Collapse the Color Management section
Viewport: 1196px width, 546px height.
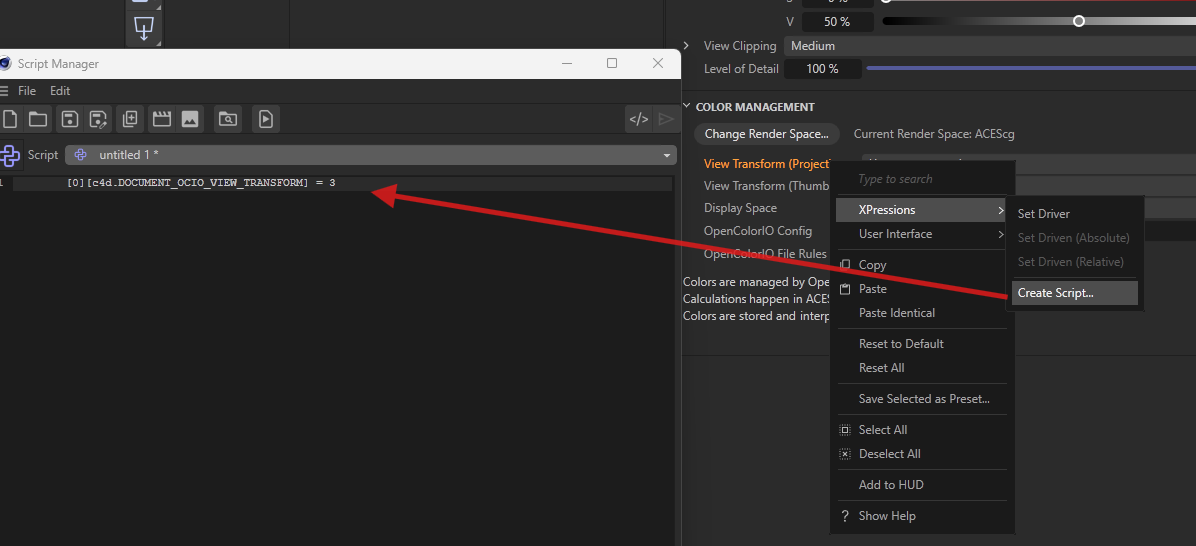coord(687,107)
